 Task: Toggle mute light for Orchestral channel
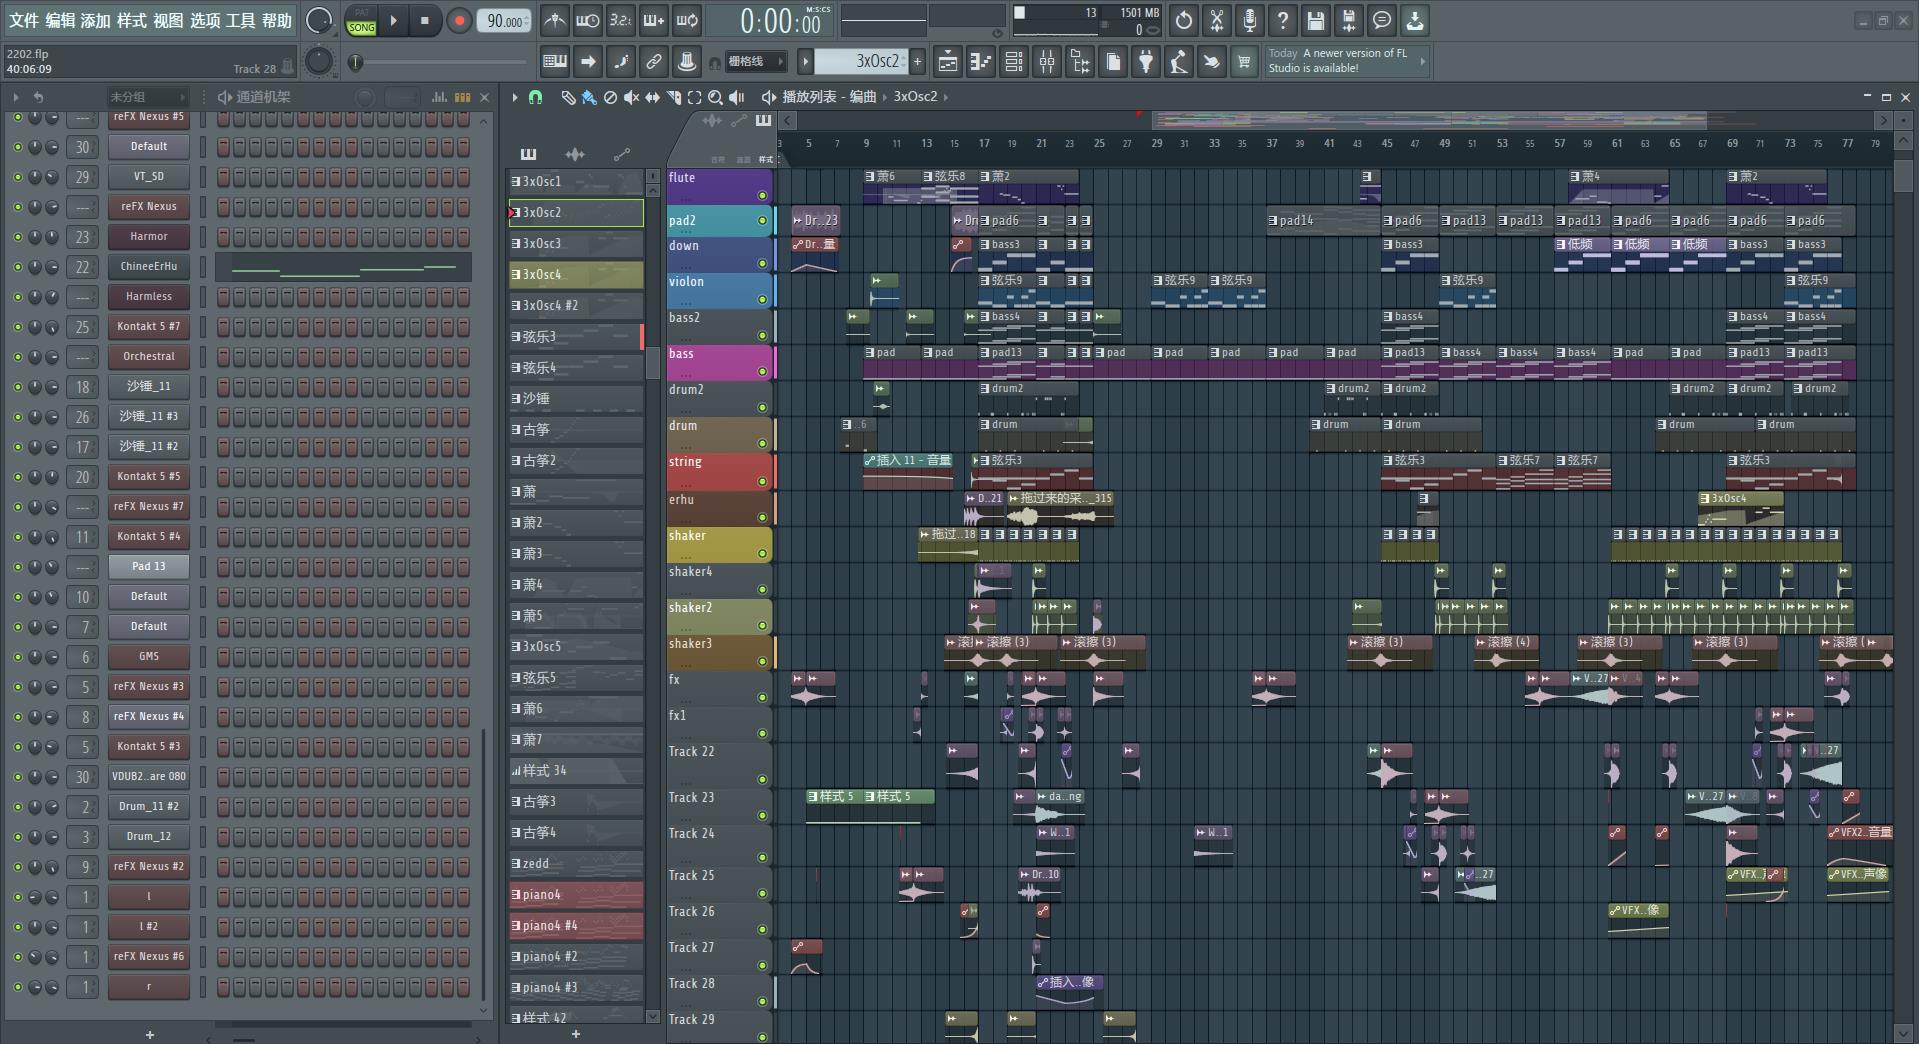pyautogui.click(x=17, y=357)
